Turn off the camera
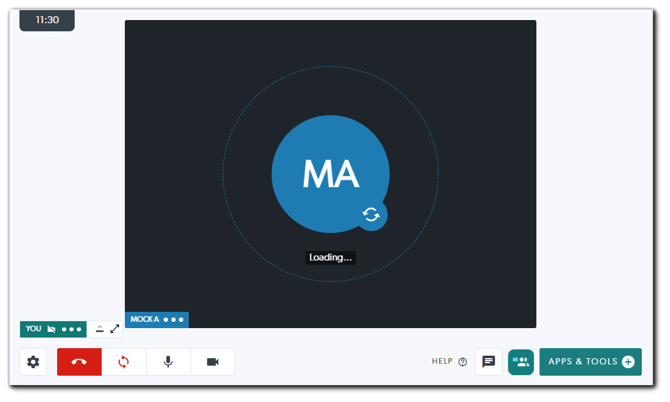670x402 pixels. pos(212,362)
